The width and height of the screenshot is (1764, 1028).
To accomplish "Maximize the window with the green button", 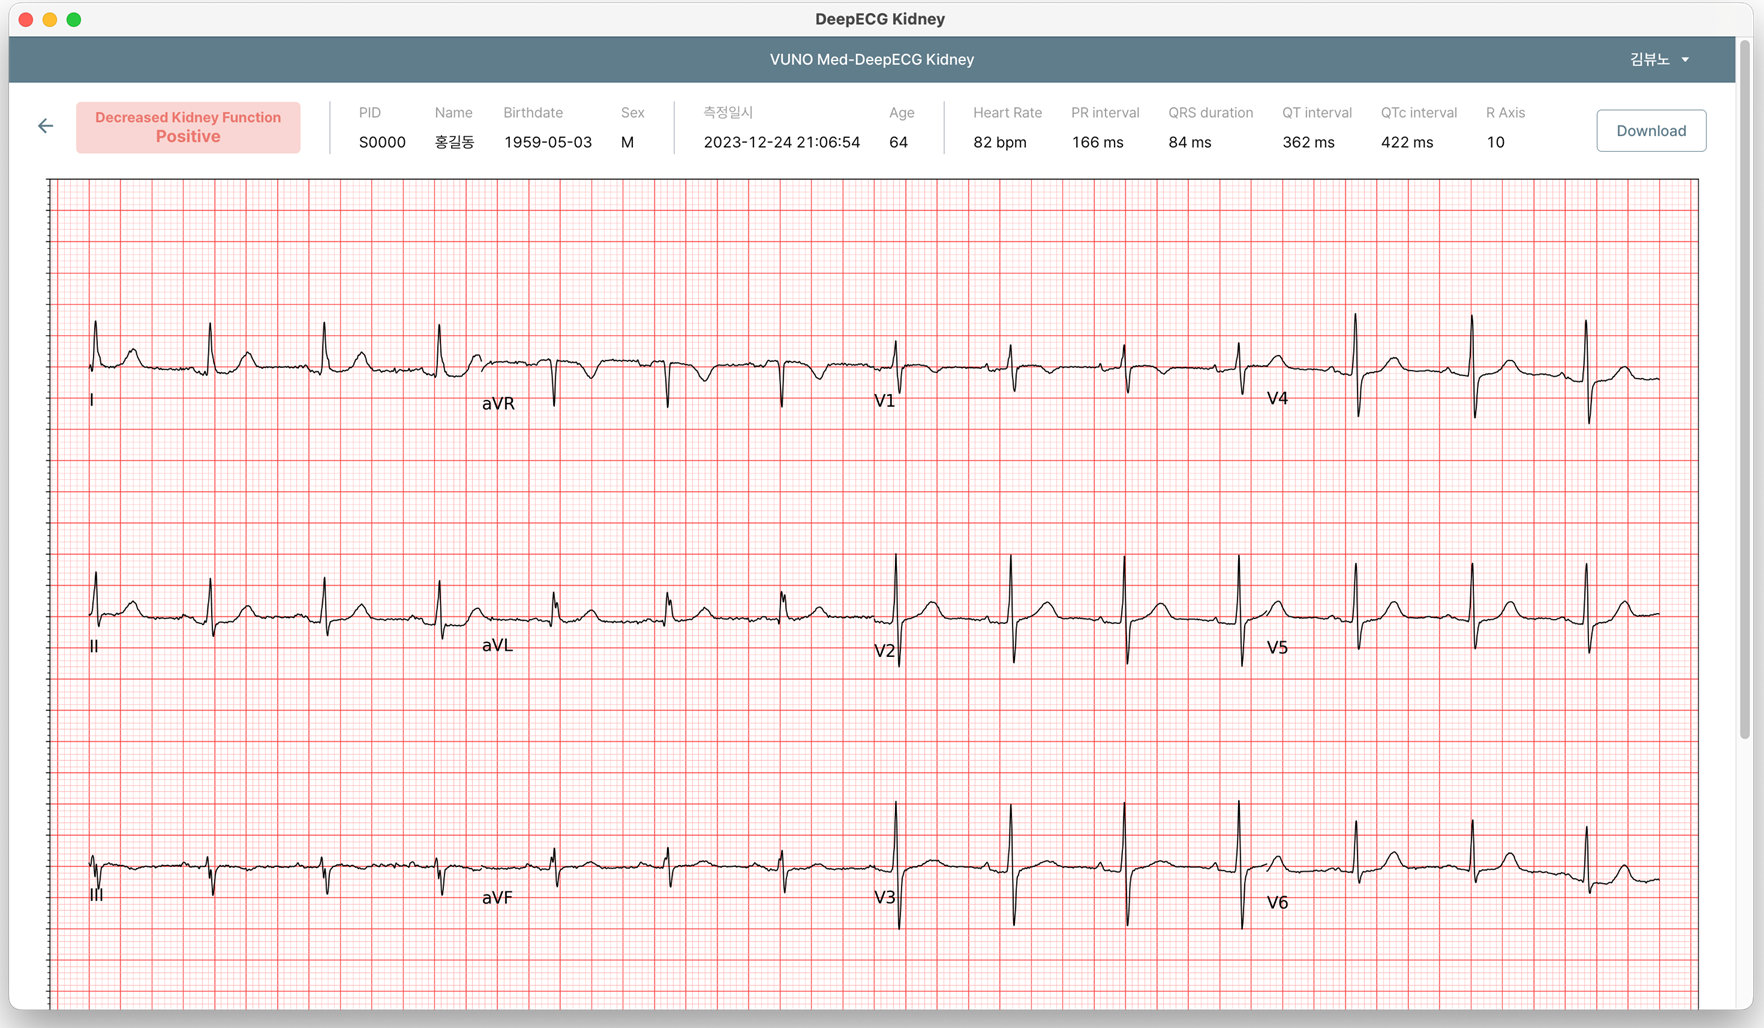I will pyautogui.click(x=74, y=19).
